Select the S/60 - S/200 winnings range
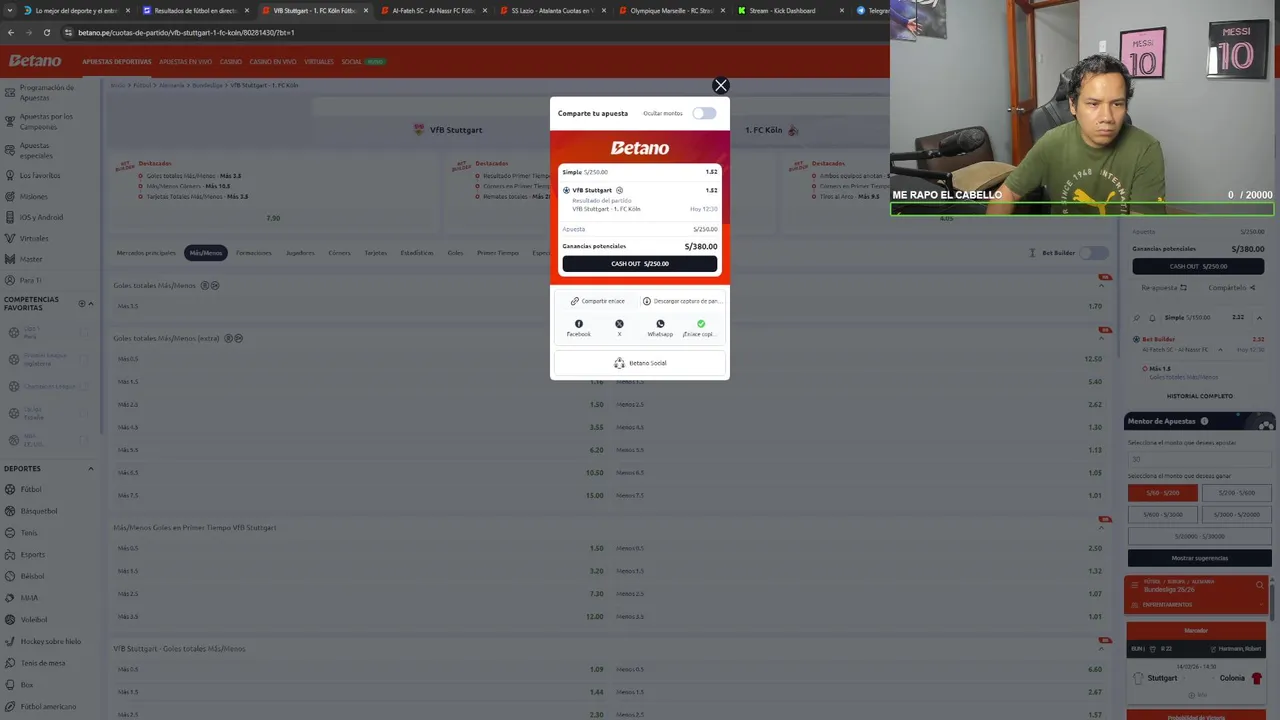 (1163, 493)
